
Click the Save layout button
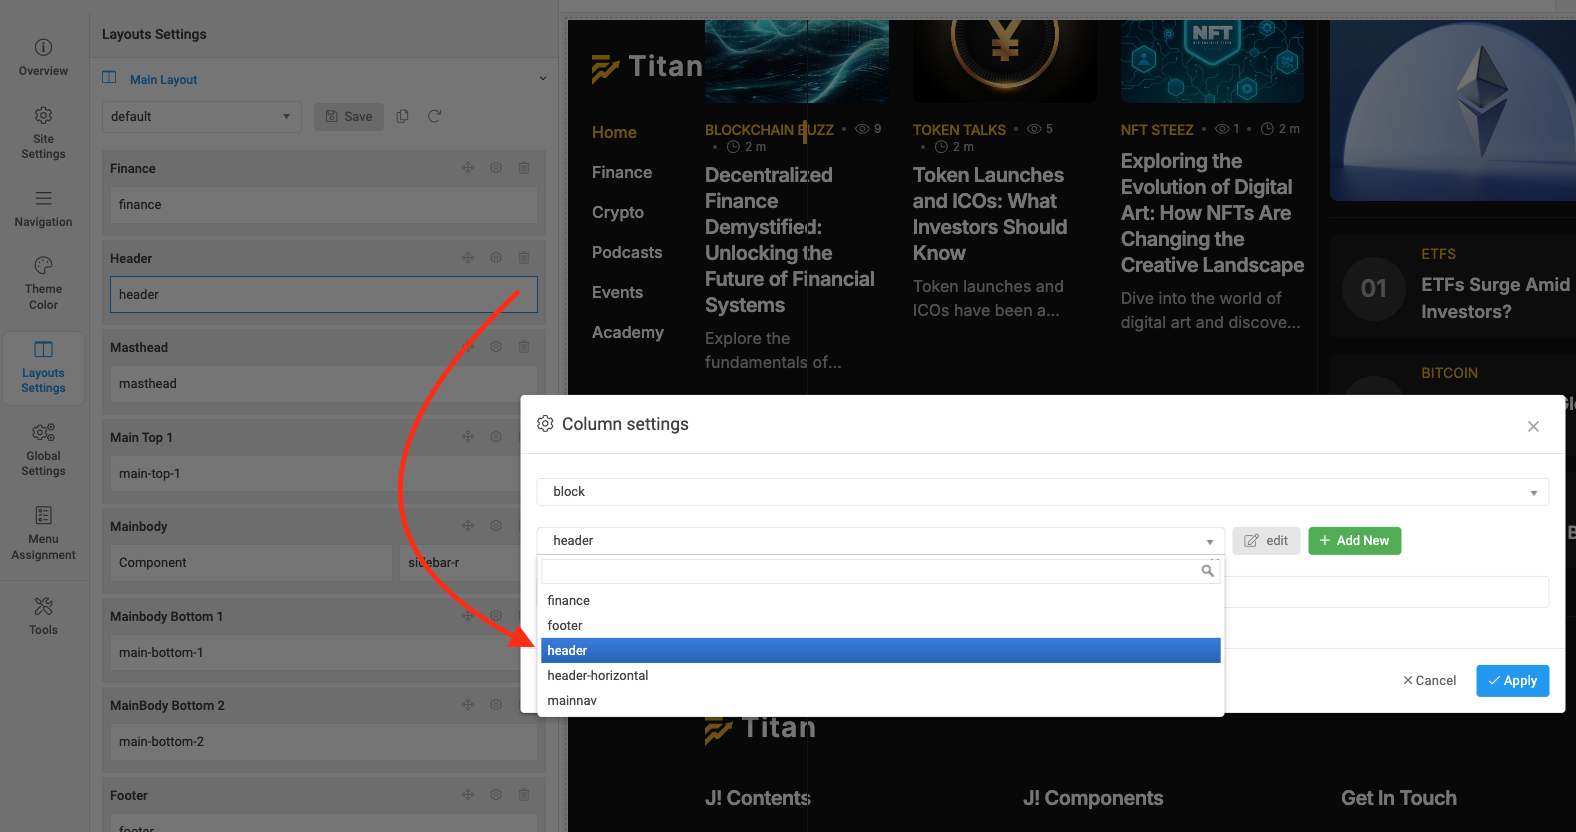(349, 116)
